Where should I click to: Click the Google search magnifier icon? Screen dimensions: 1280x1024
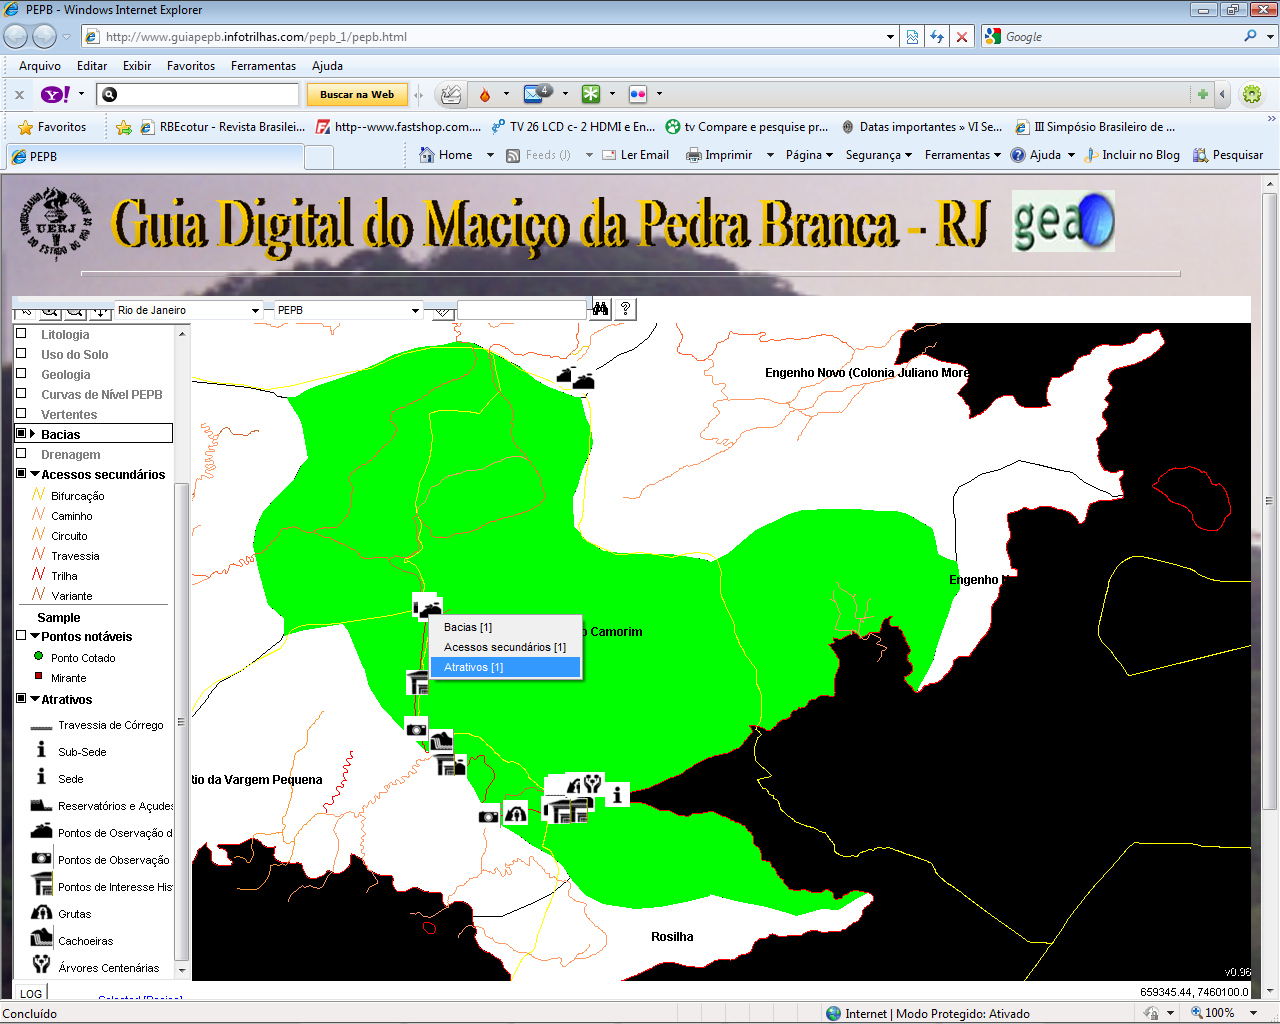click(1250, 37)
